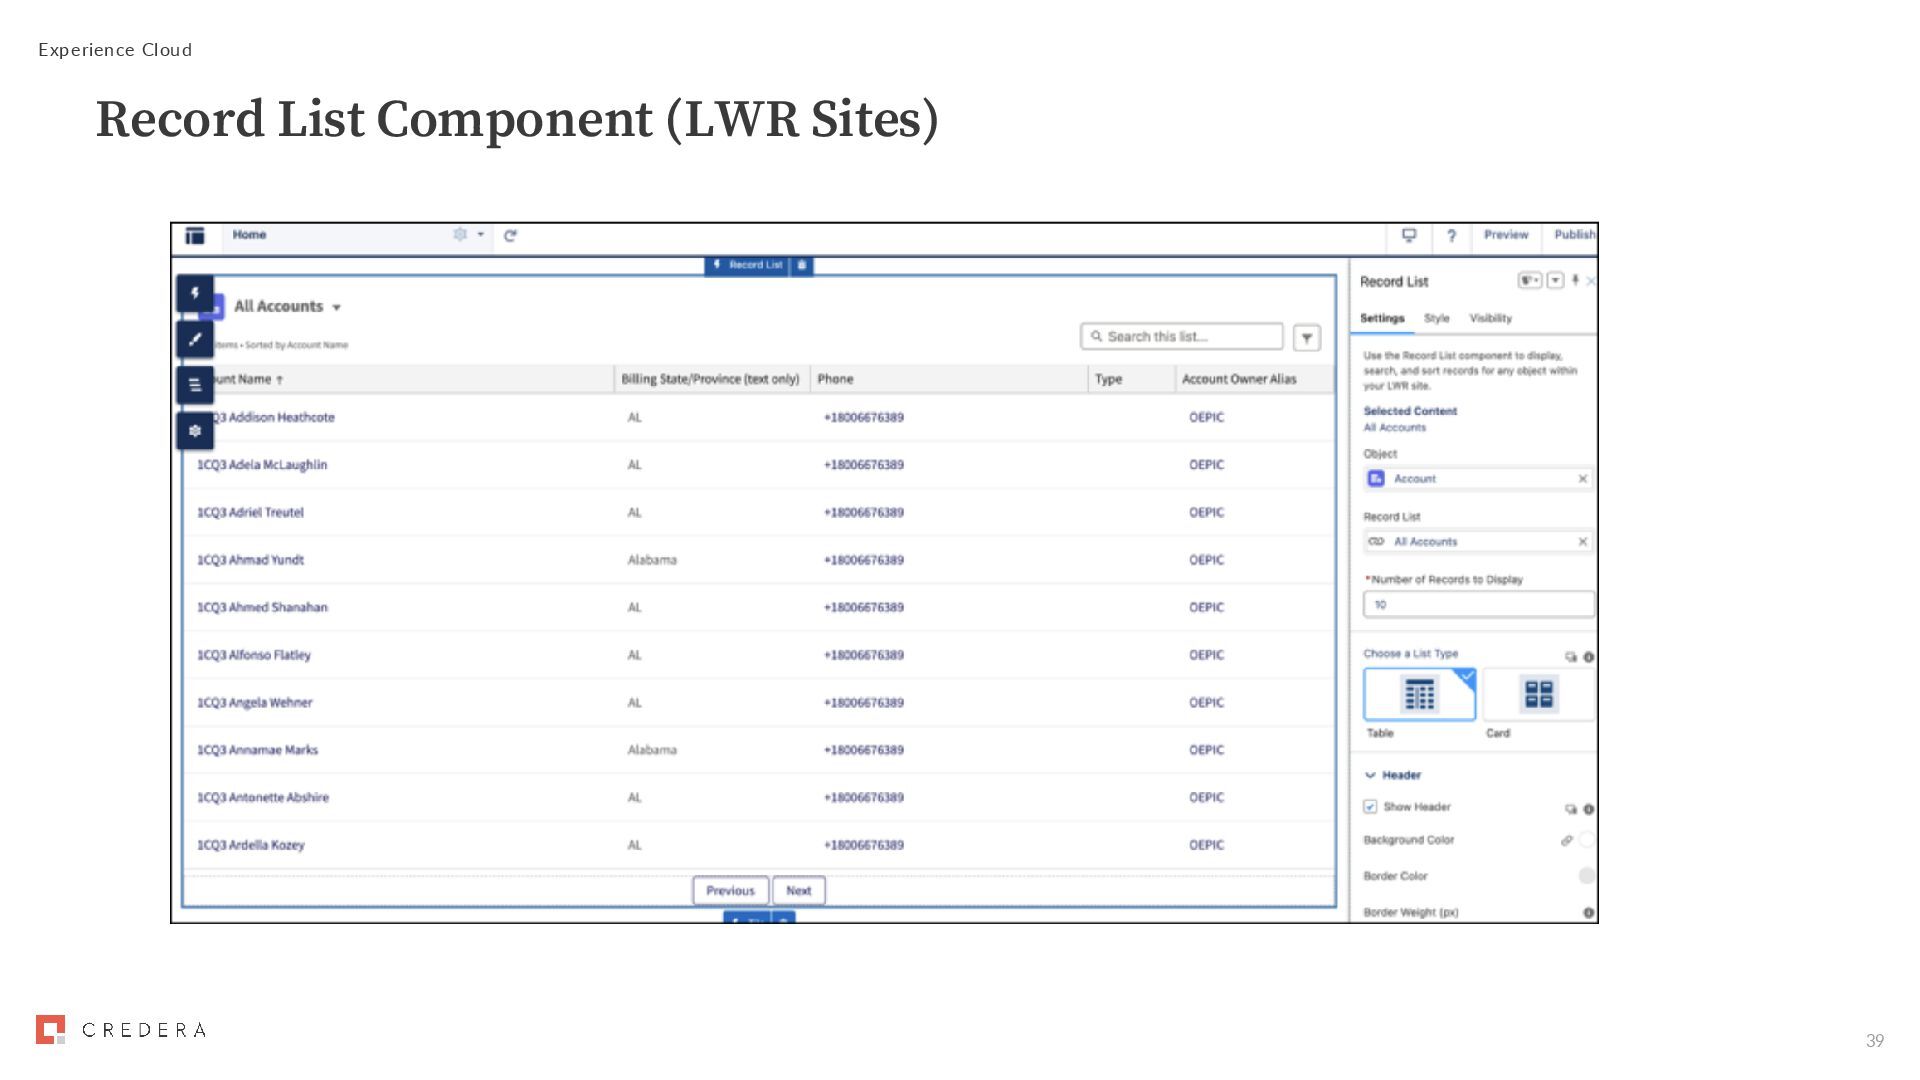Screen dimensions: 1920x1080
Task: Click the list filter funnel icon
Action: 1306,338
